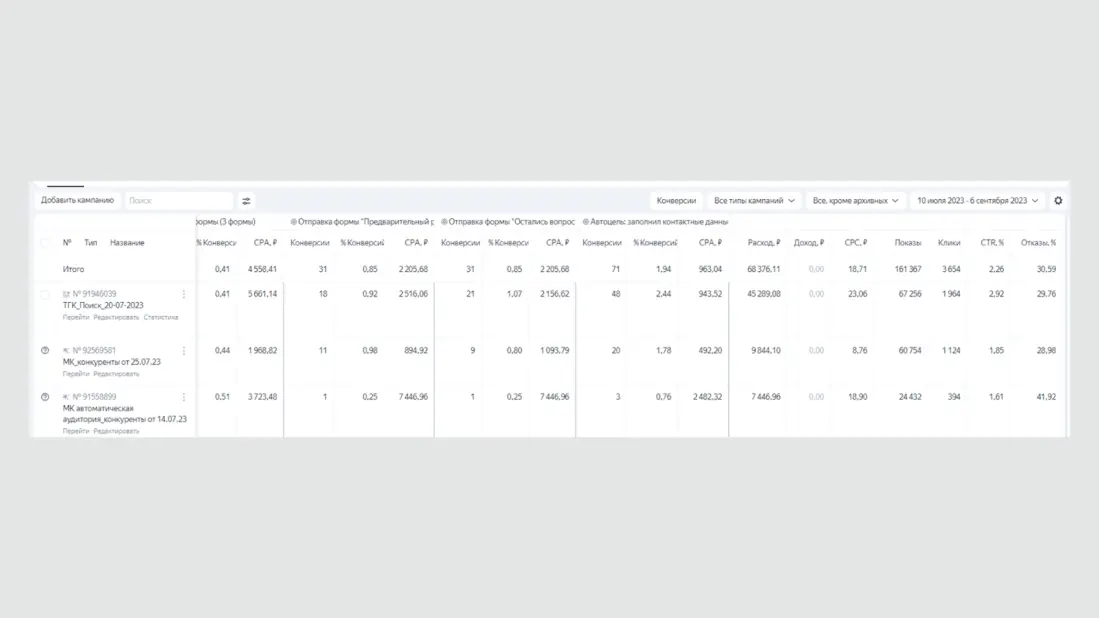Screen dimensions: 1099x618
Task: Click Редактировать under МК автоматическая аудитория
Action: (x=116, y=431)
